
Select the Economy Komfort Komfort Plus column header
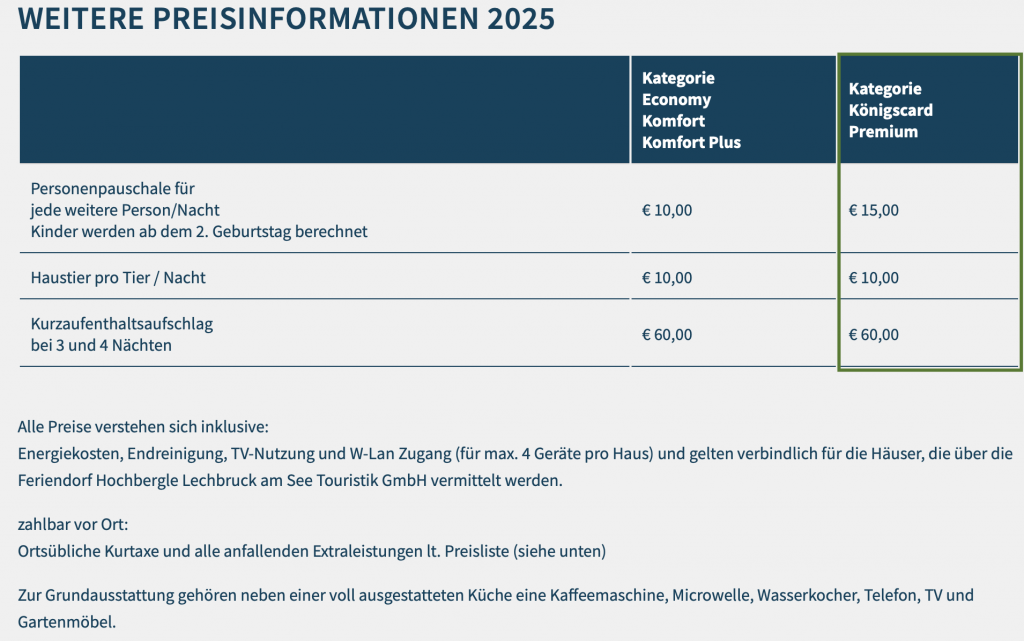pos(691,110)
